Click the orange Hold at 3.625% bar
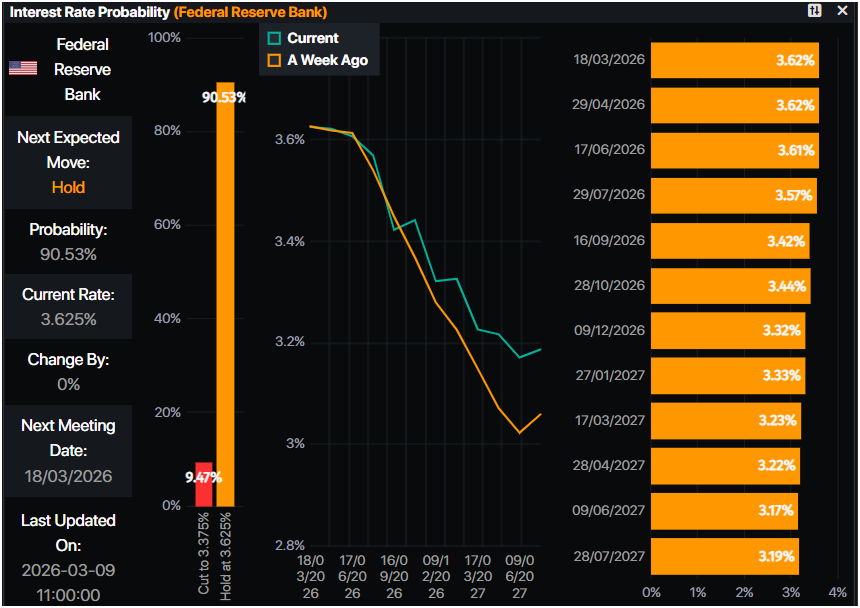Image resolution: width=860 pixels, height=608 pixels. (225, 295)
